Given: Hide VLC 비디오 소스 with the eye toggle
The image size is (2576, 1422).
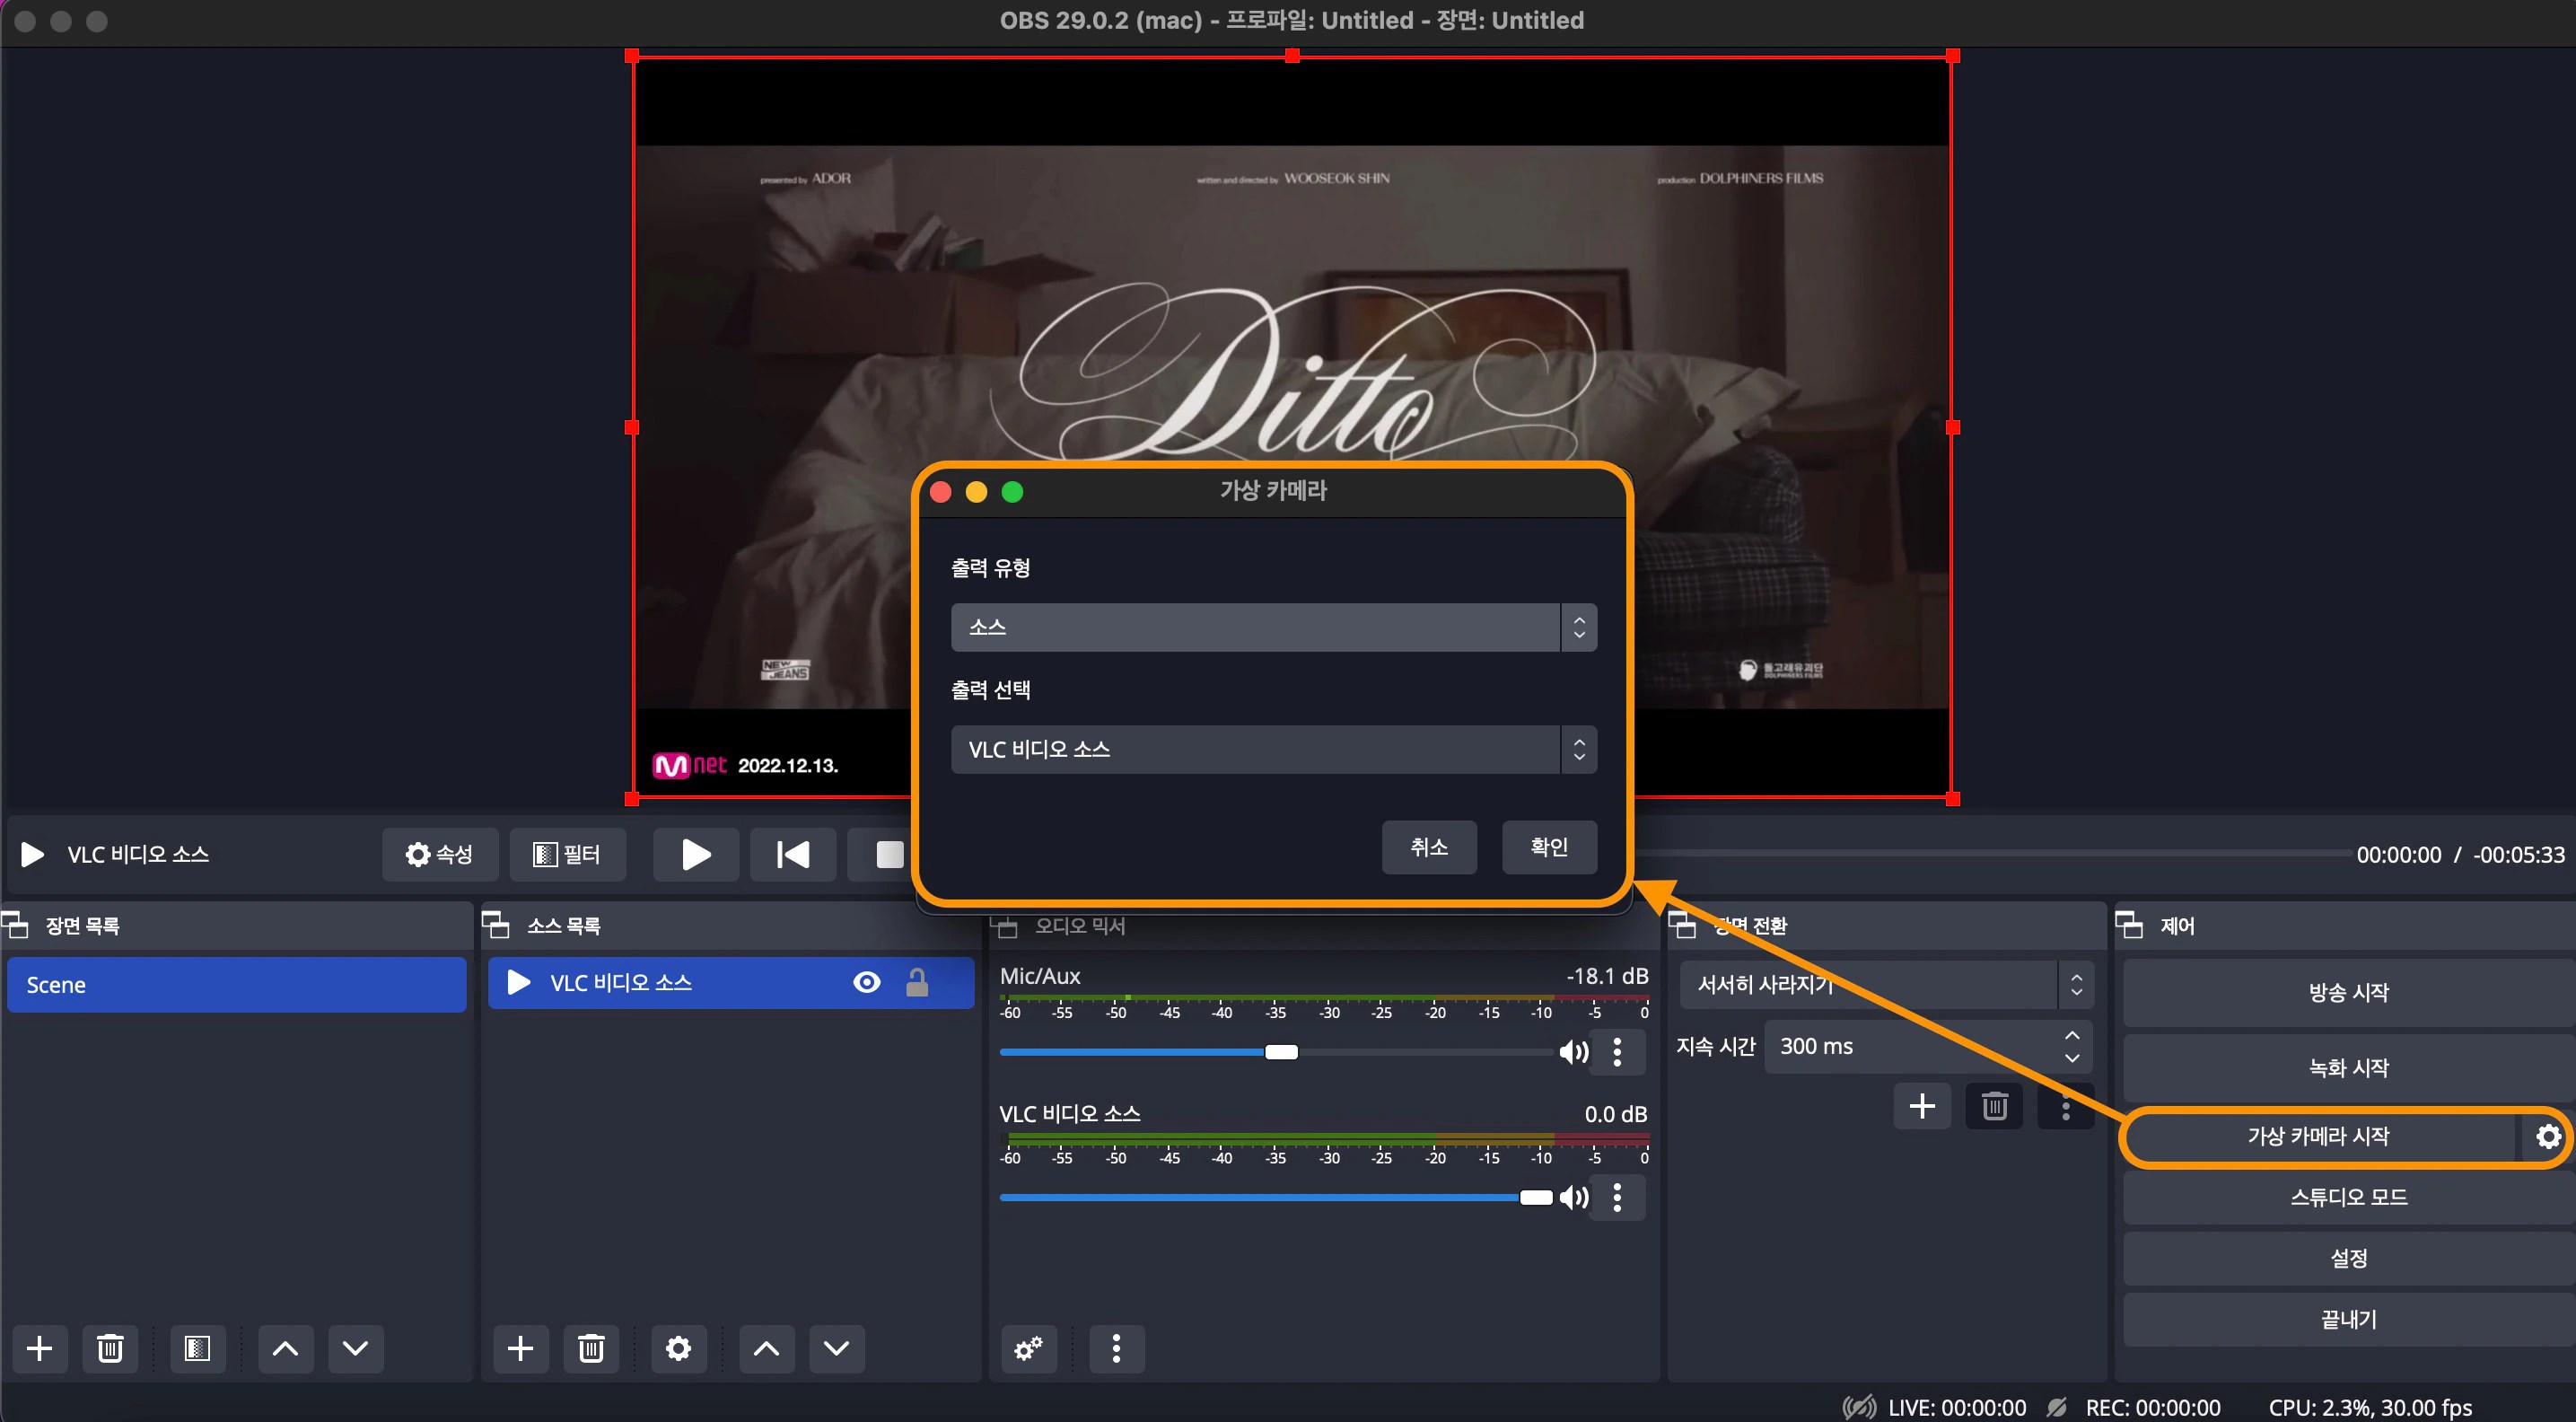Looking at the screenshot, I should coord(866,982).
